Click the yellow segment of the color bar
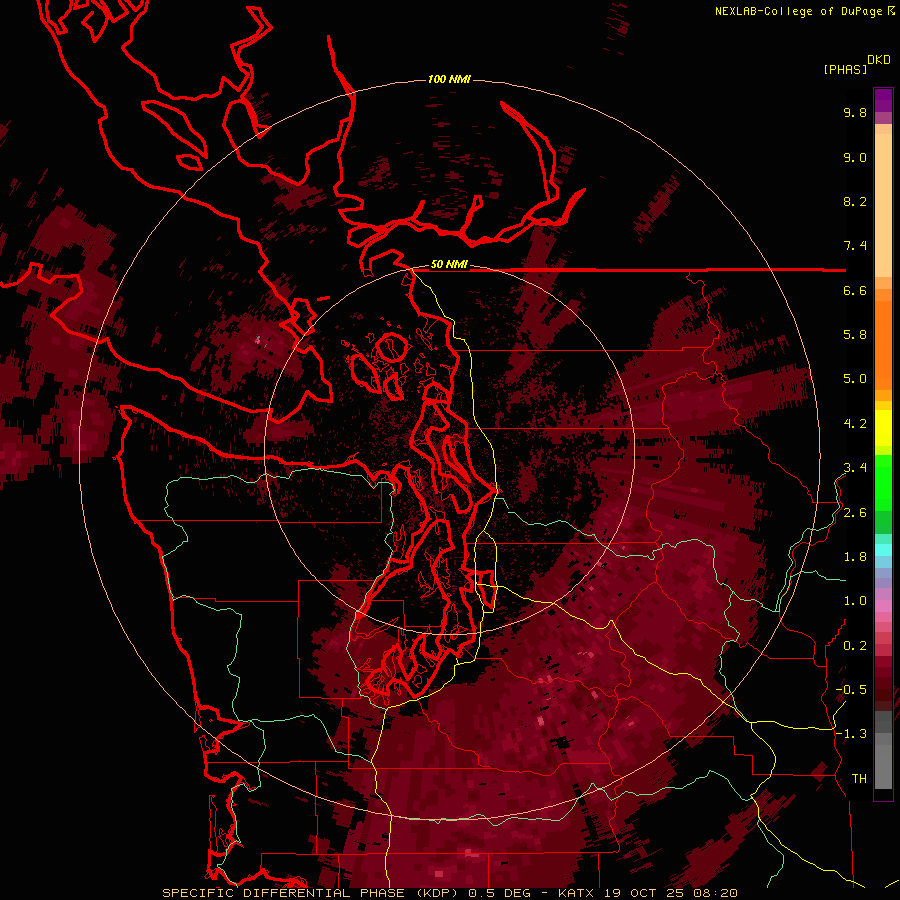This screenshot has height=900, width=900. 883,428
